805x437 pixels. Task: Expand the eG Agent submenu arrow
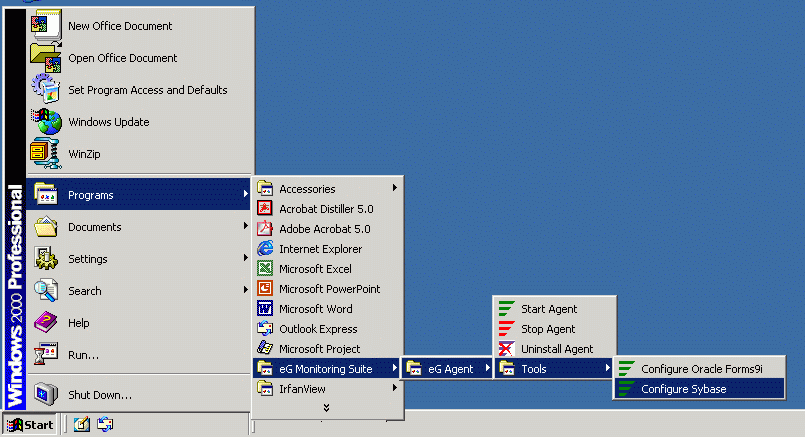point(487,368)
